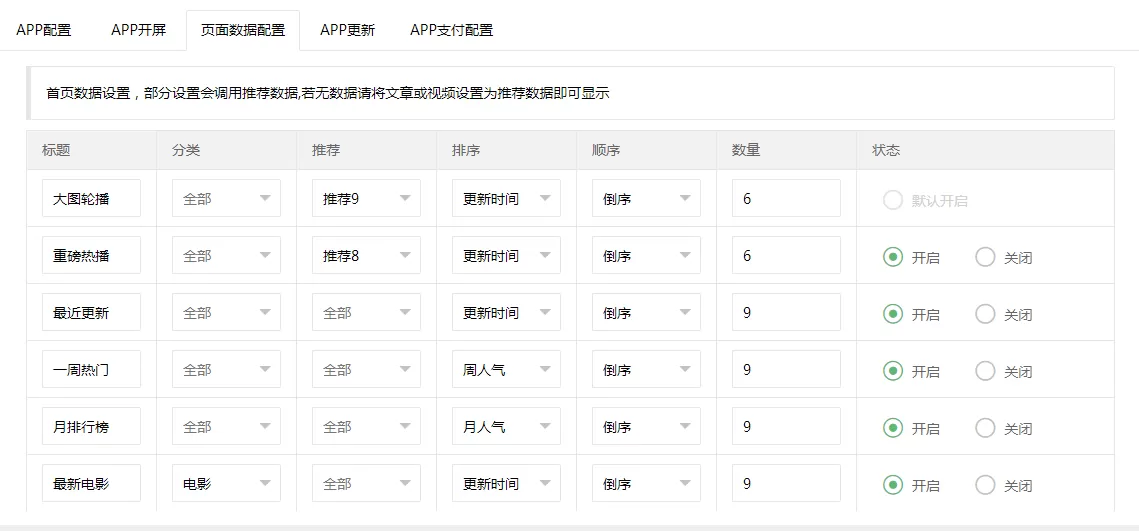The height and width of the screenshot is (531, 1139).
Task: Open the APP支付配置 tab
Action: pyautogui.click(x=451, y=30)
